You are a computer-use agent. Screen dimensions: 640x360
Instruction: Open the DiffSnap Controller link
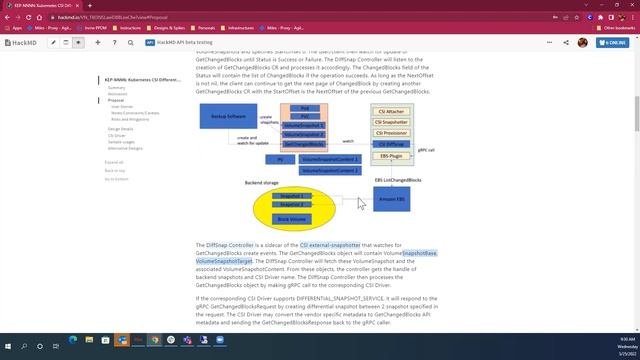[230, 245]
